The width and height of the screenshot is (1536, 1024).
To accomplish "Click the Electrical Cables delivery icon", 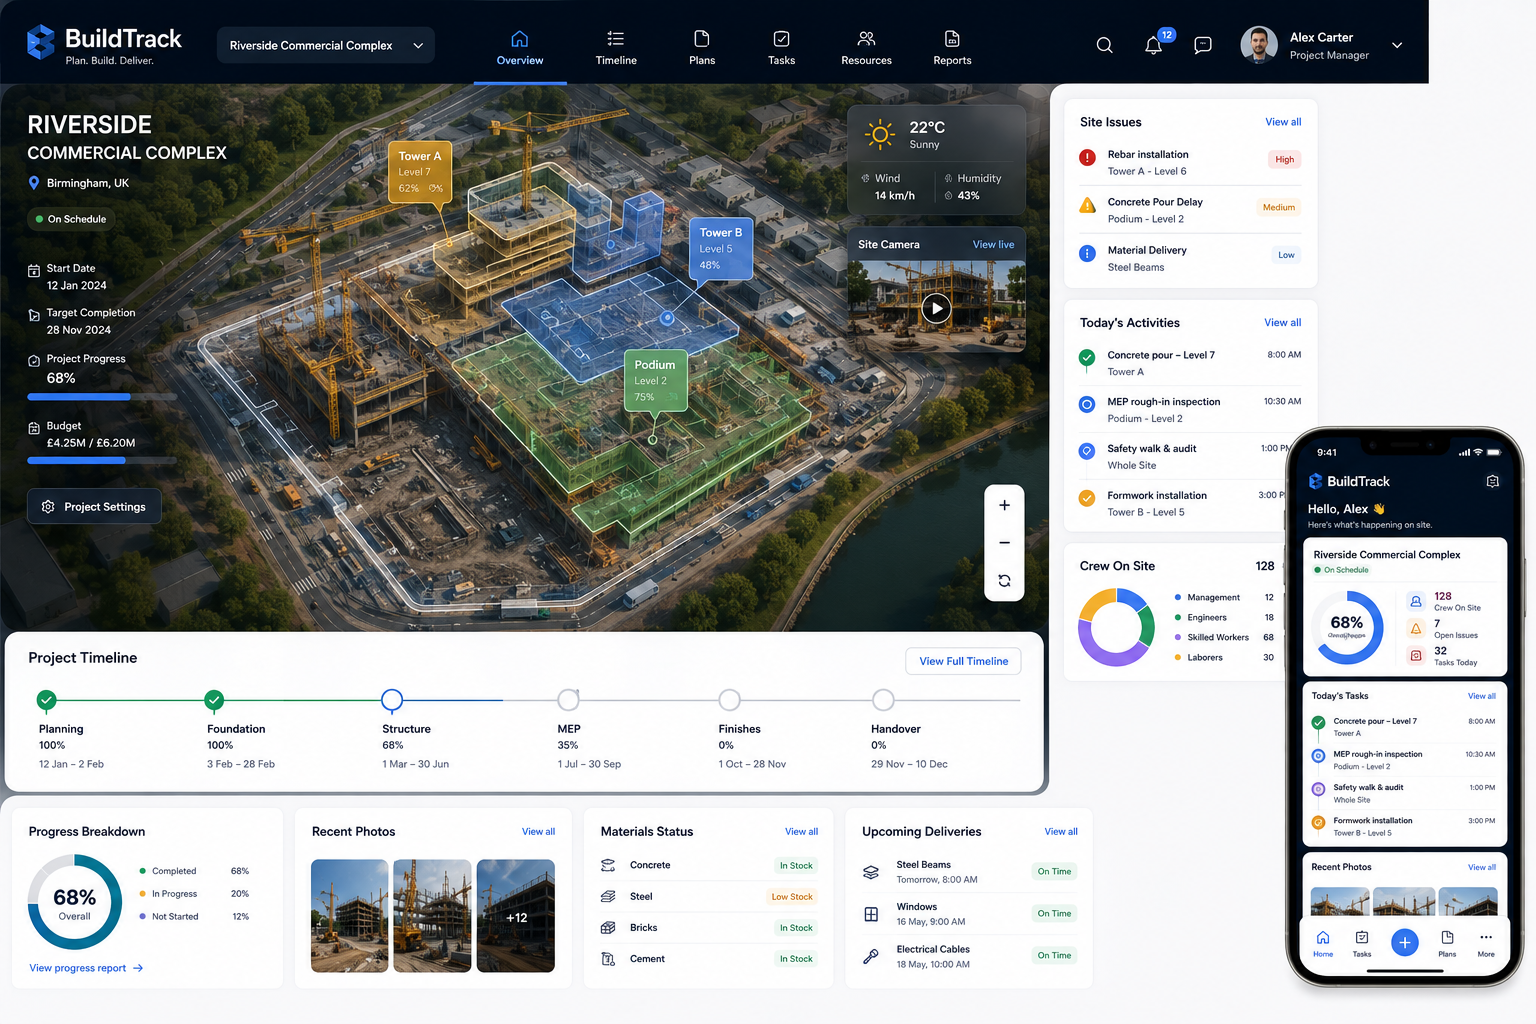I will tap(871, 956).
